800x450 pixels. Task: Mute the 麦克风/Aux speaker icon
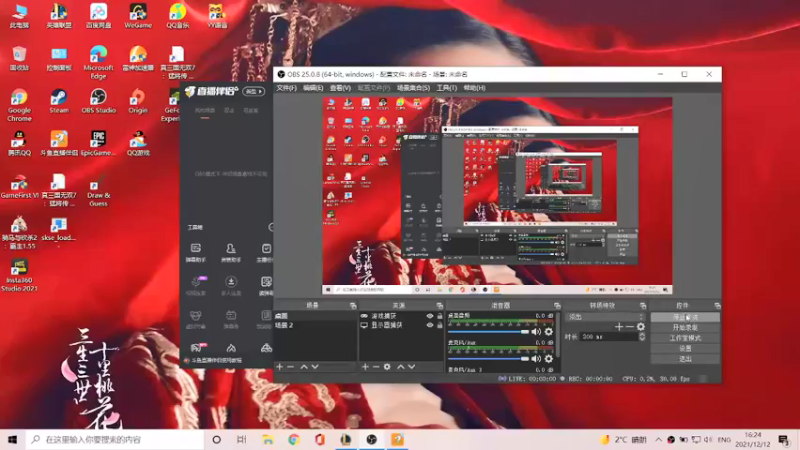click(x=536, y=359)
